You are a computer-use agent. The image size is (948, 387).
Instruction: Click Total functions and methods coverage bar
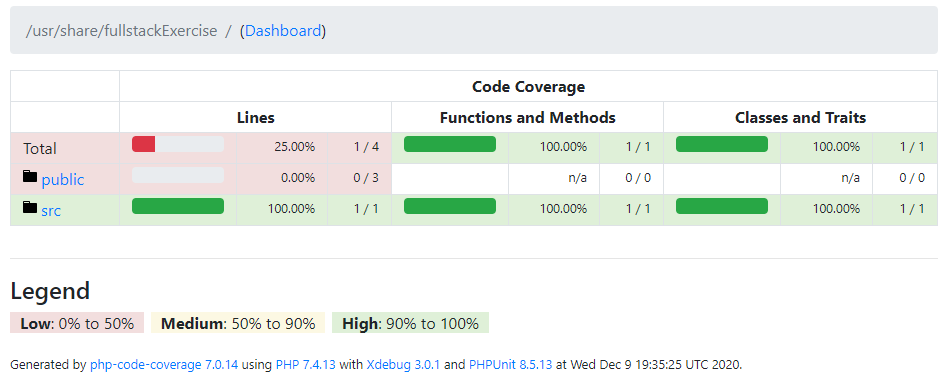click(450, 144)
